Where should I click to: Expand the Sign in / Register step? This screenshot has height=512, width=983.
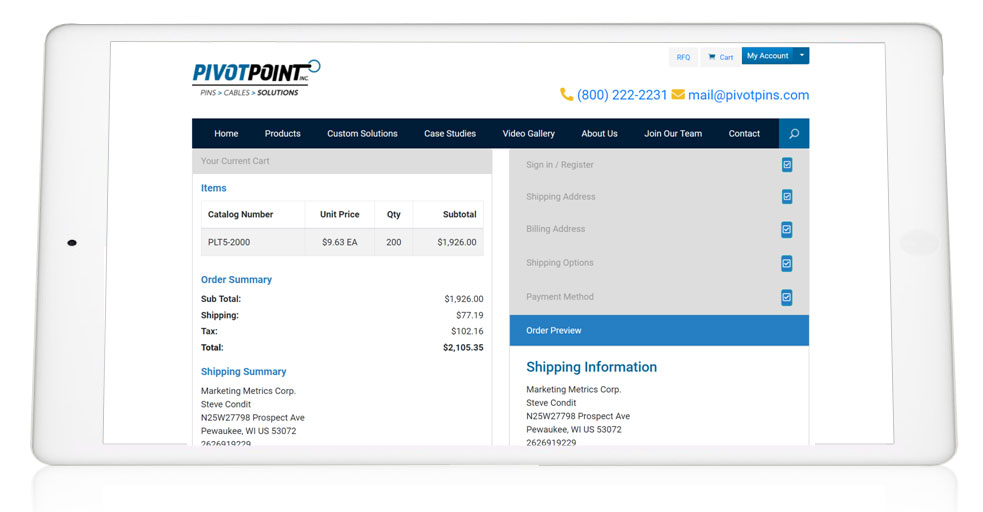[659, 165]
